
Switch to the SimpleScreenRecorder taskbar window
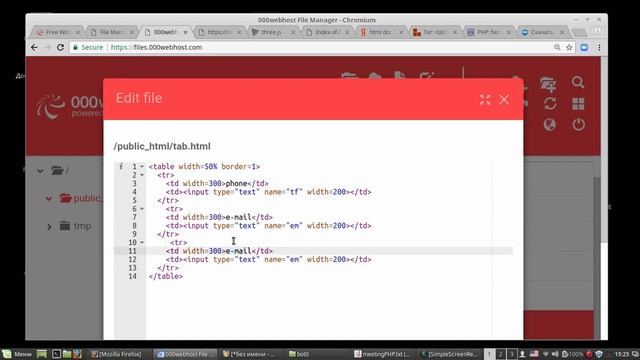(x=449, y=354)
